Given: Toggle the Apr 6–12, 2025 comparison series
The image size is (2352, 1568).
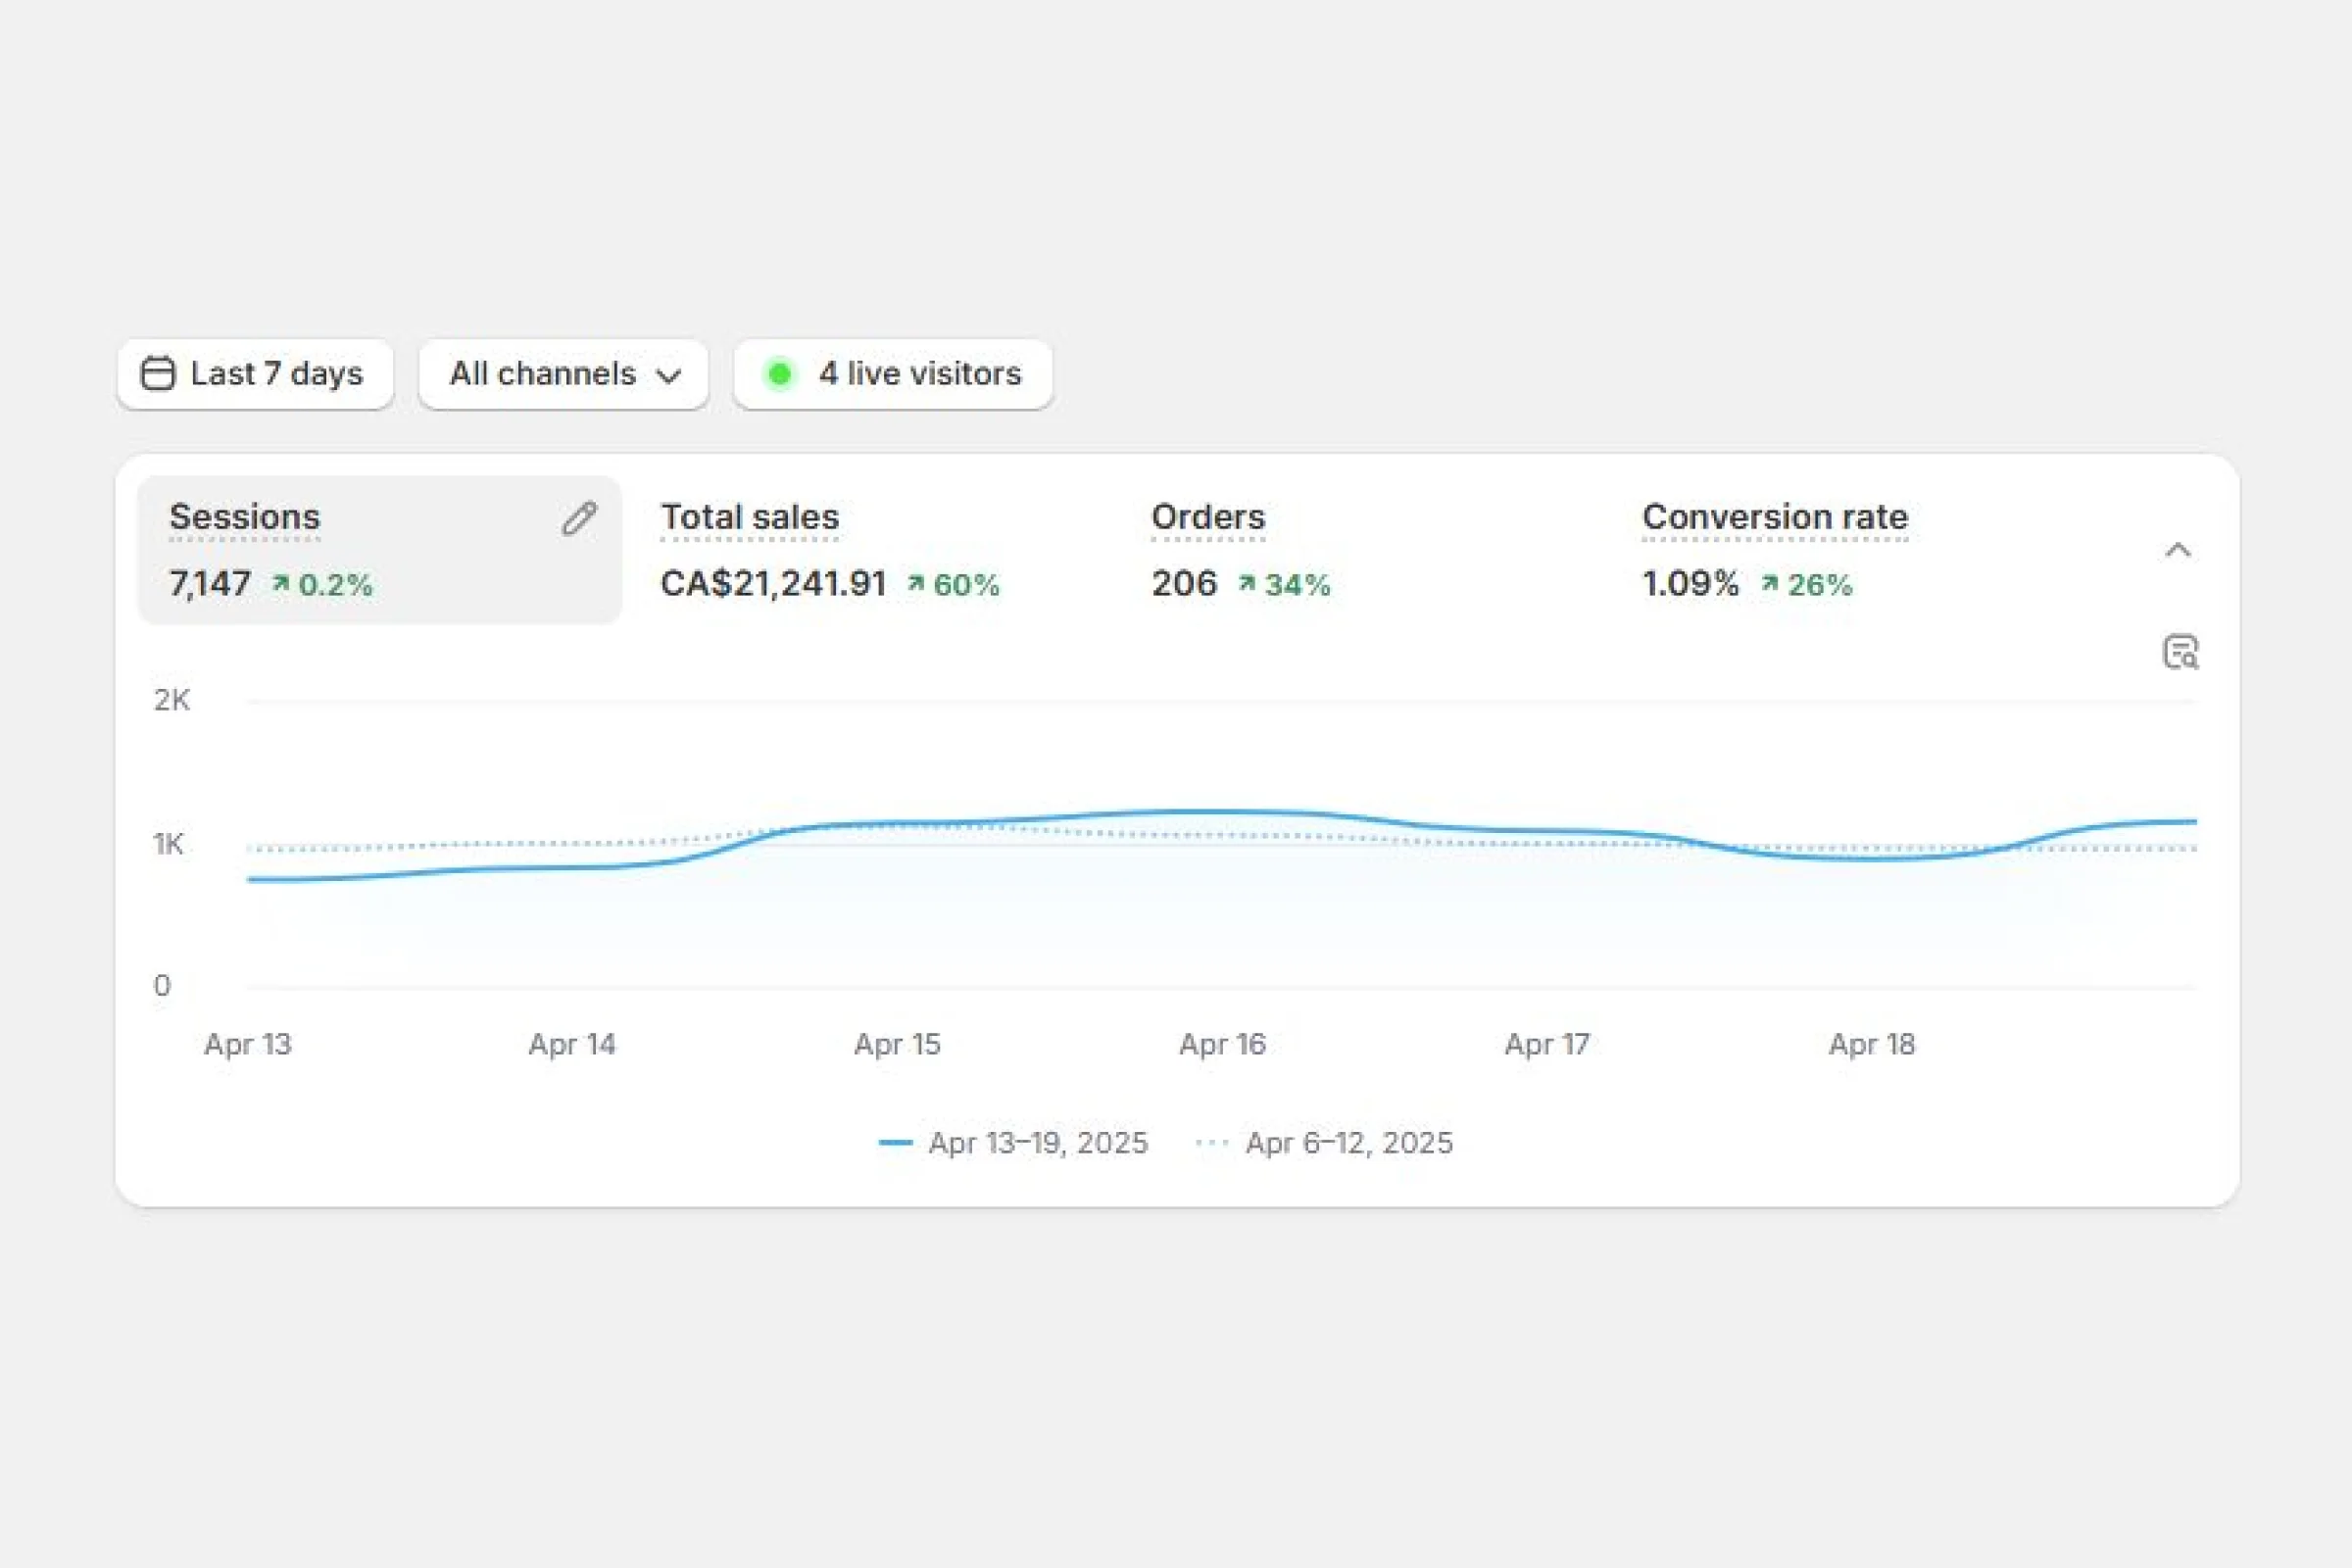Looking at the screenshot, I should (x=1348, y=1143).
